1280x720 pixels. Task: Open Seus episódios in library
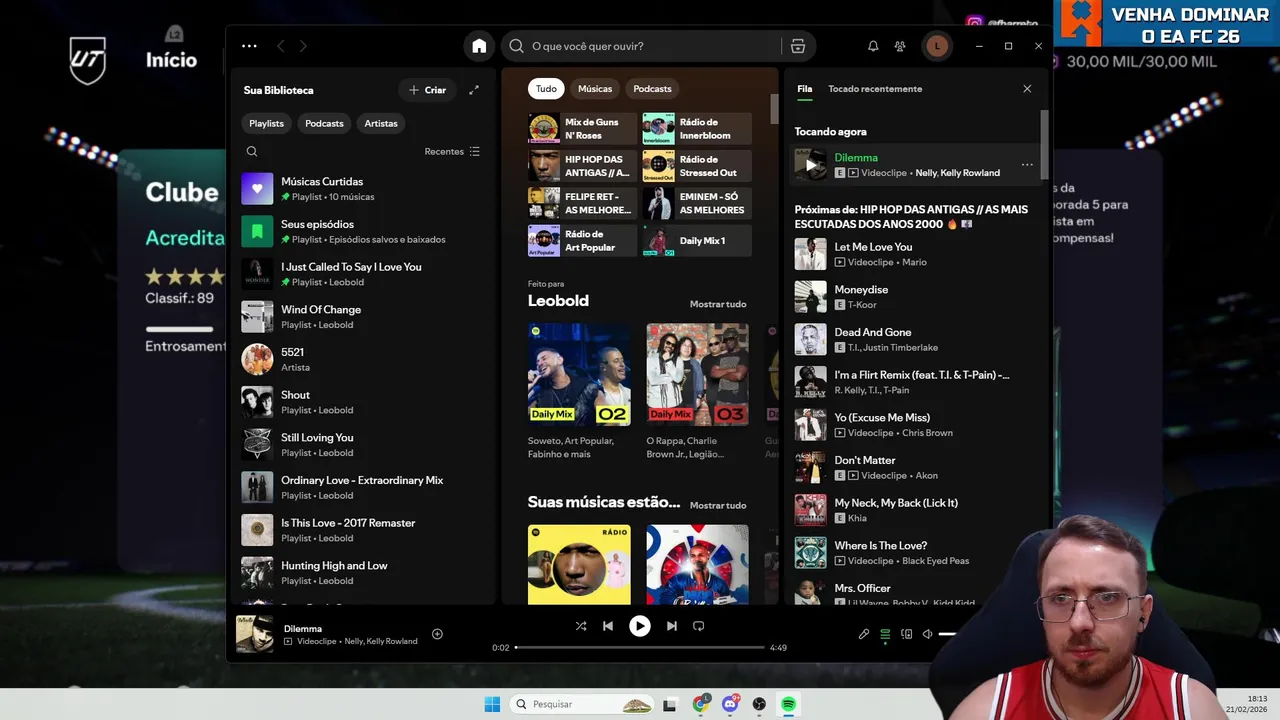pos(363,231)
